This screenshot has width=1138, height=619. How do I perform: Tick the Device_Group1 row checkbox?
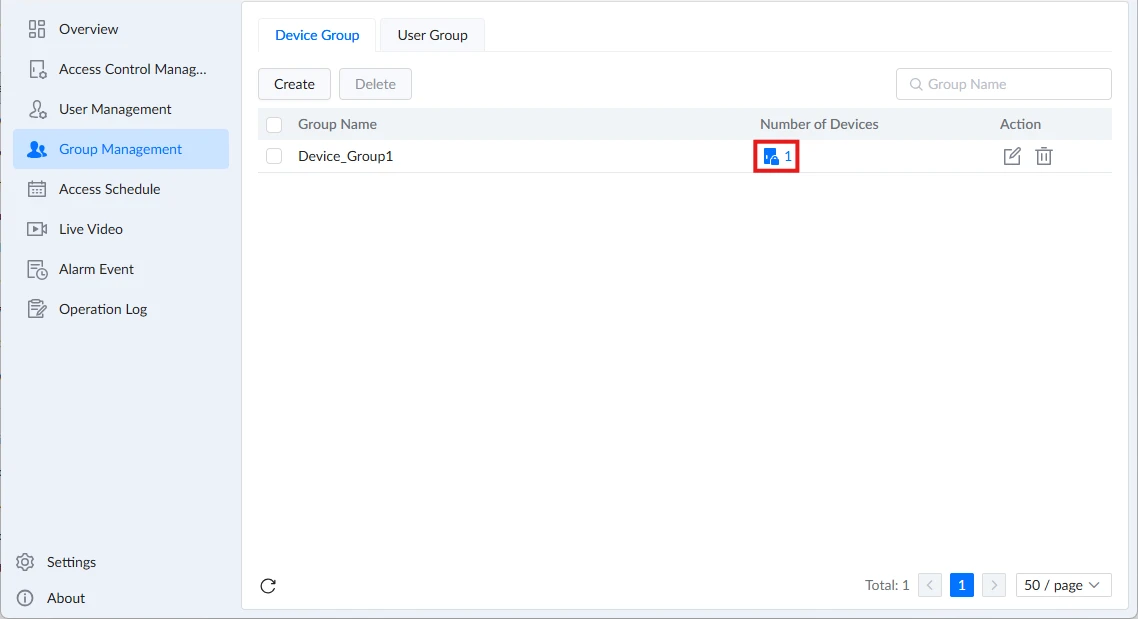coord(274,156)
